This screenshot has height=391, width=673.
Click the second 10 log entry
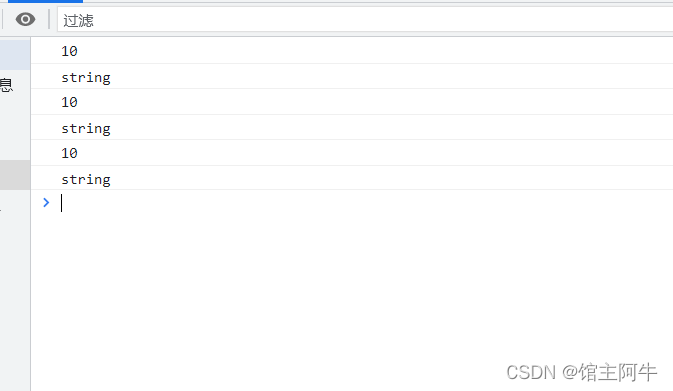[x=69, y=102]
